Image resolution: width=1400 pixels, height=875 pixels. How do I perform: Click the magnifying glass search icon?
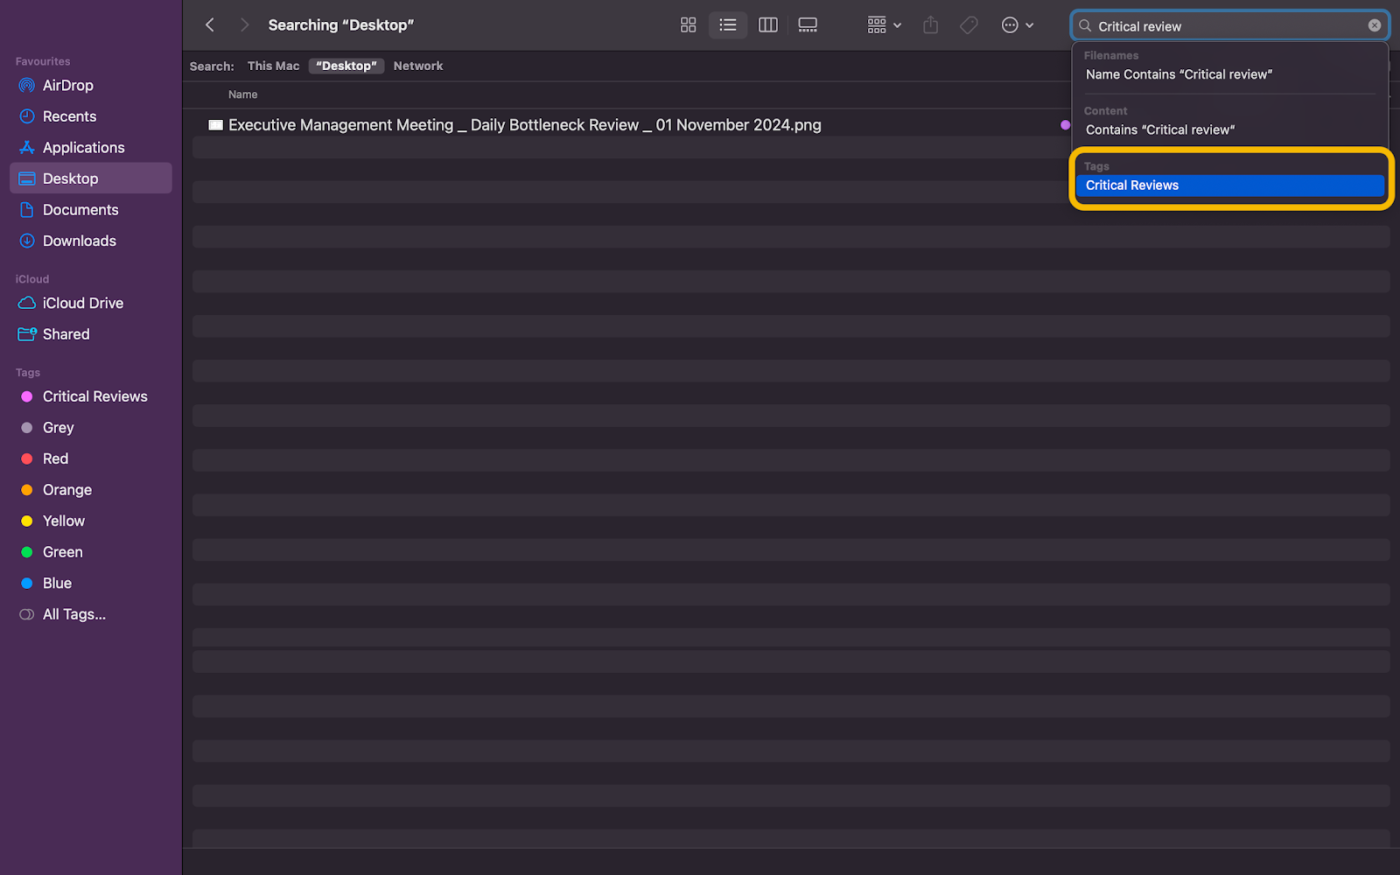1085,26
